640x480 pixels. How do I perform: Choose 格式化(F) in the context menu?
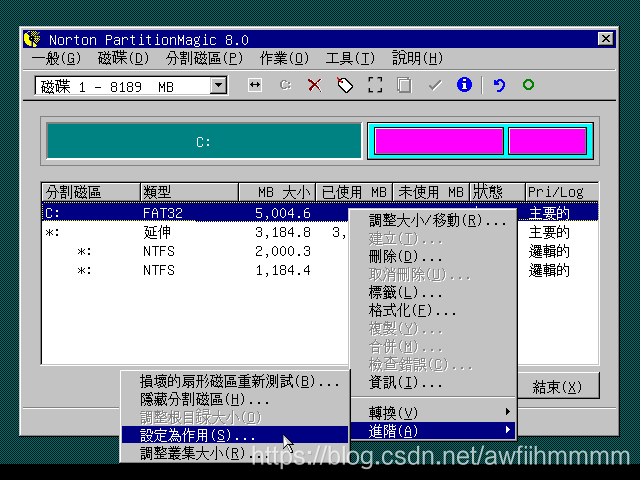tap(433, 311)
